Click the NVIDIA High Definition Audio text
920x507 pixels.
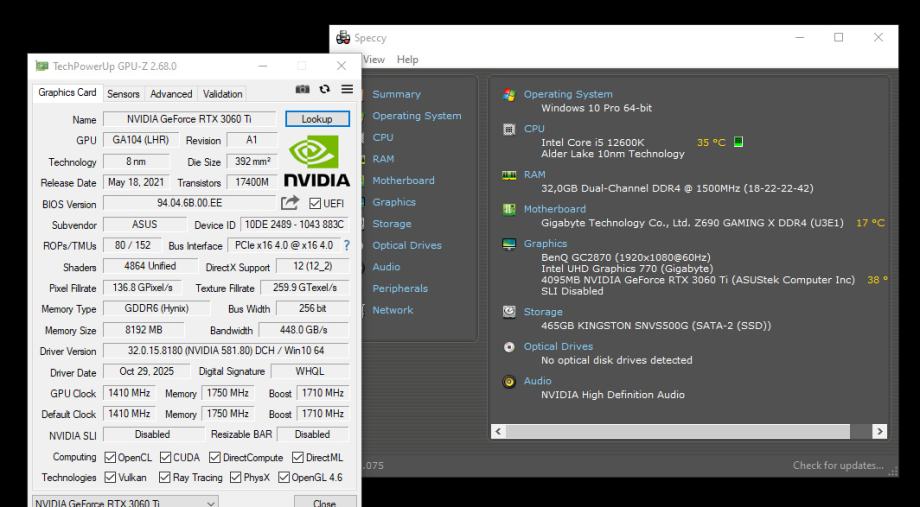(613, 394)
